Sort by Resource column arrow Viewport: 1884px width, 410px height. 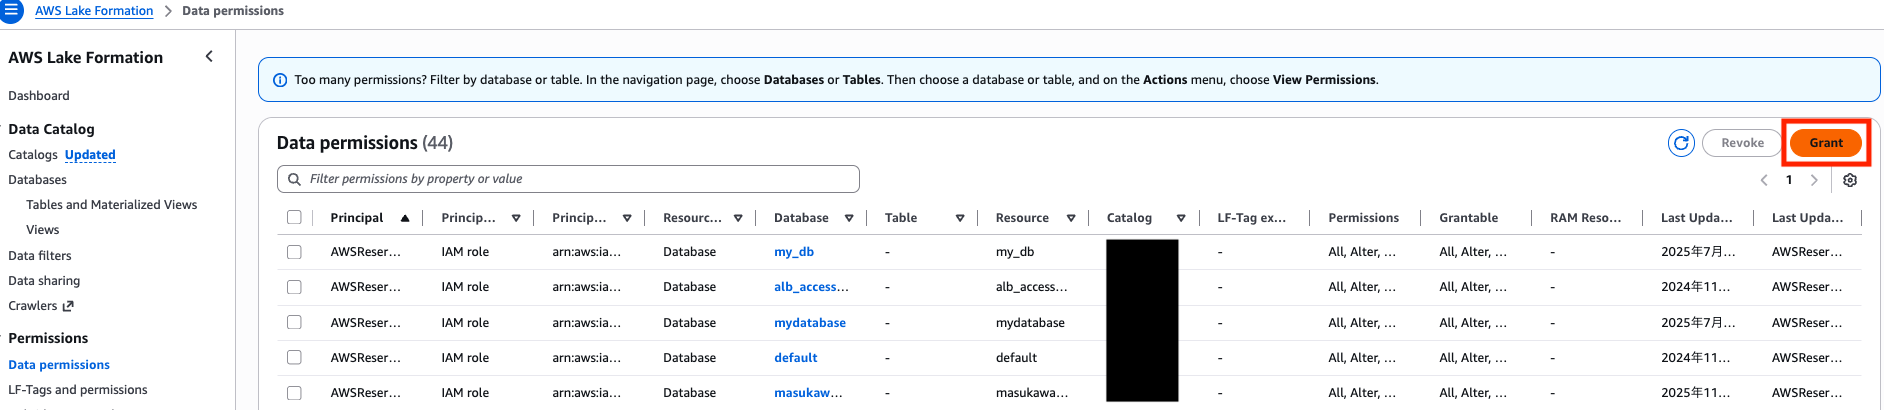[x=1071, y=218]
